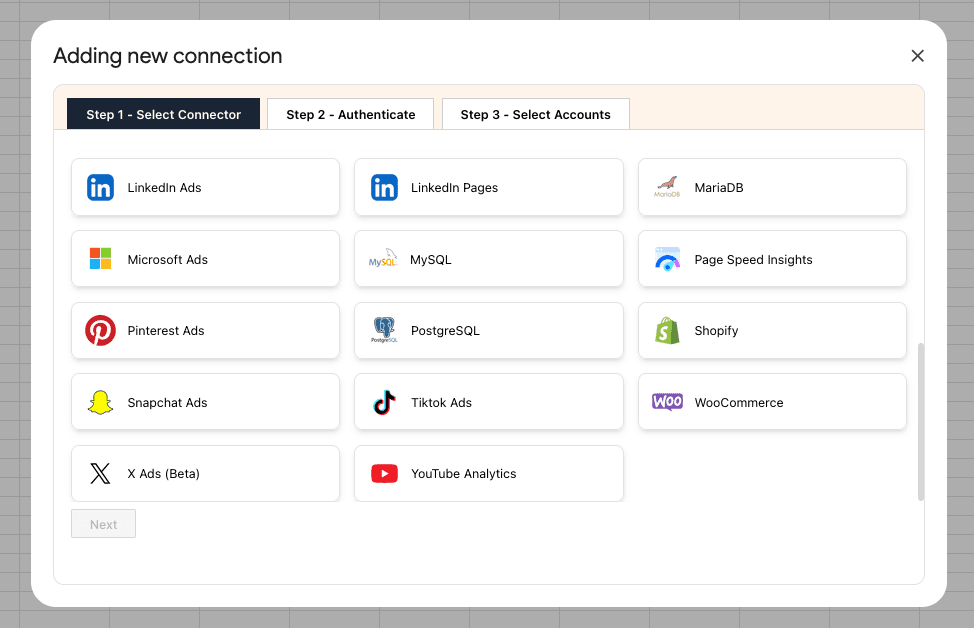
Task: Click the LinkedIn Ads logo icon
Action: pyautogui.click(x=100, y=187)
